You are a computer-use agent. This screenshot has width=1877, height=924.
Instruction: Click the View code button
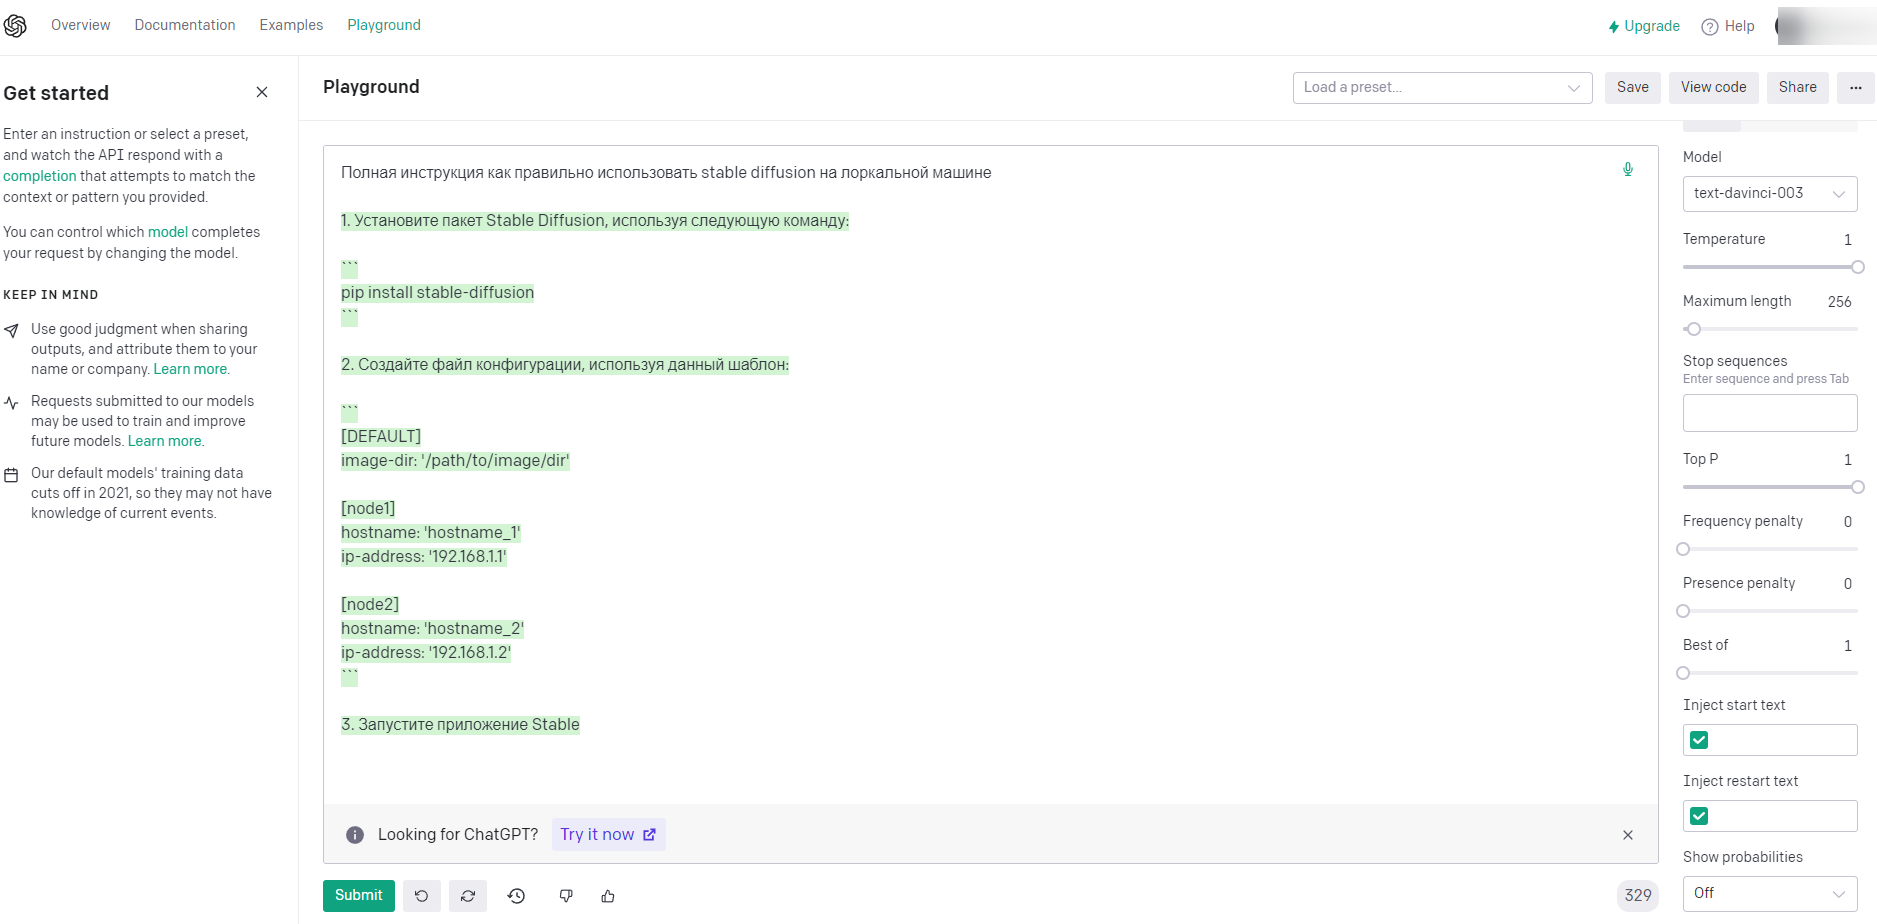[x=1714, y=88]
